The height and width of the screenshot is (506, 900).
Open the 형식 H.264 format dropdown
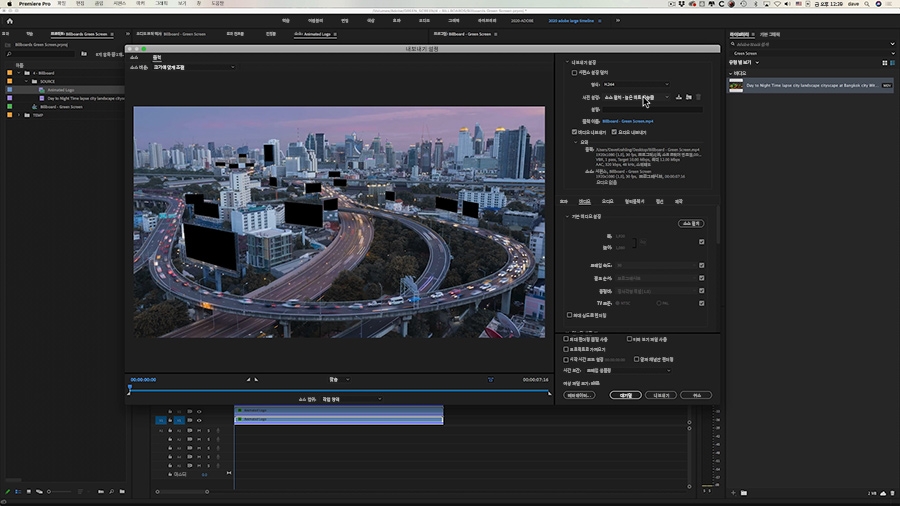coord(636,84)
